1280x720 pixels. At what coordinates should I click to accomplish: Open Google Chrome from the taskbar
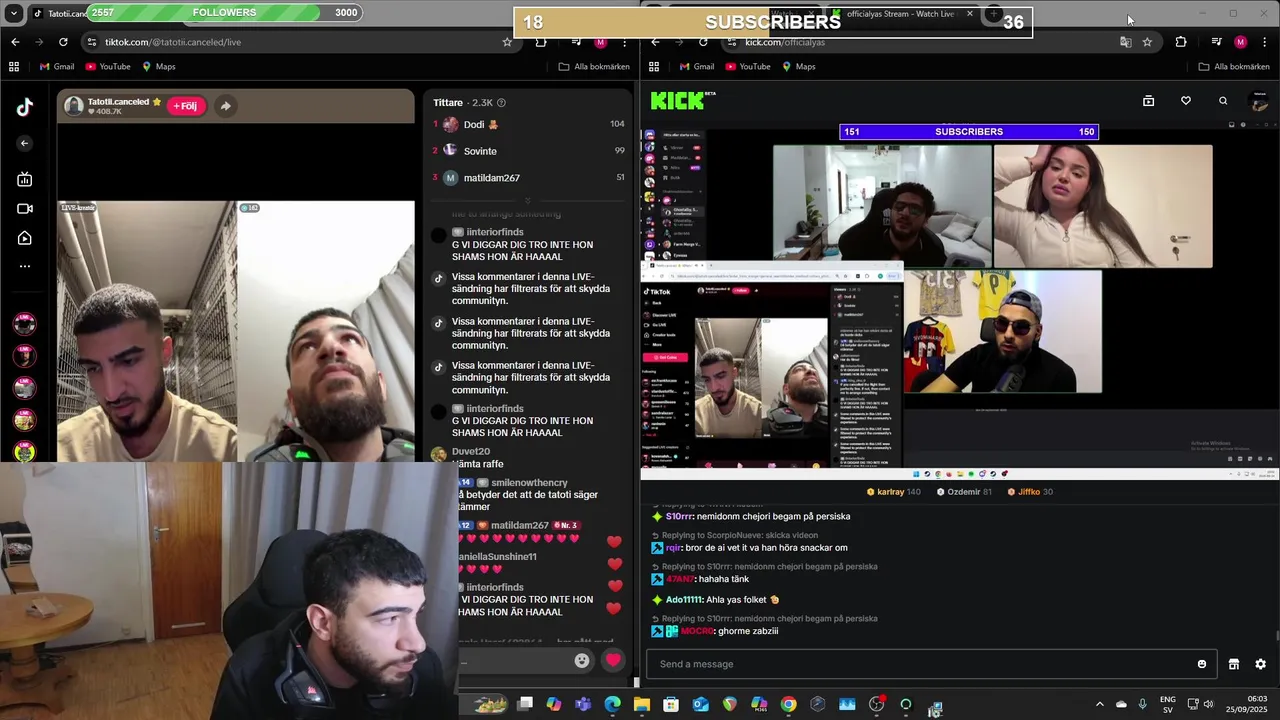pyautogui.click(x=789, y=704)
